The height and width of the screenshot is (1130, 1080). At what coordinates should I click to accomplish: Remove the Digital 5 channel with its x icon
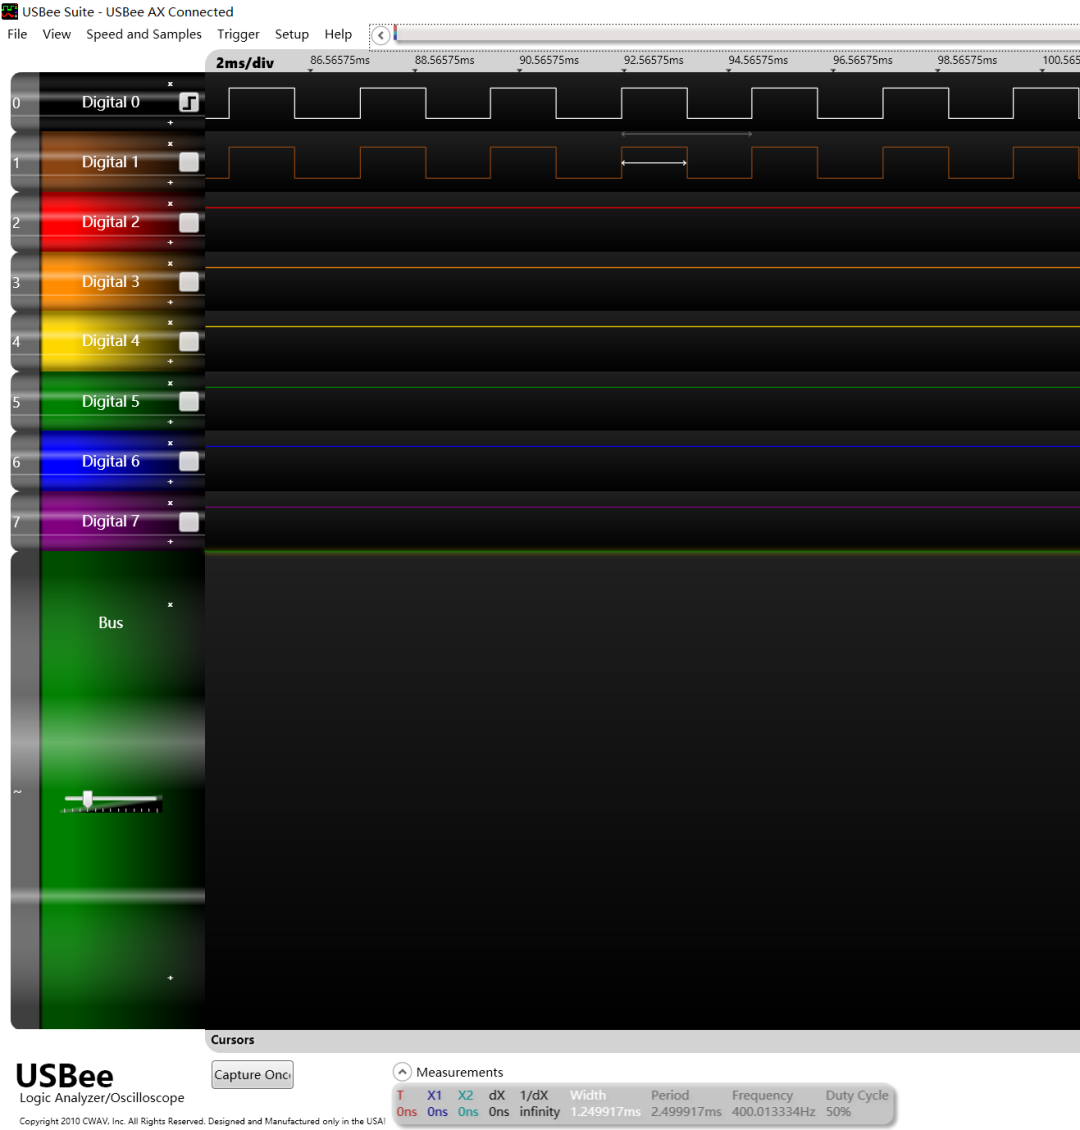click(170, 383)
